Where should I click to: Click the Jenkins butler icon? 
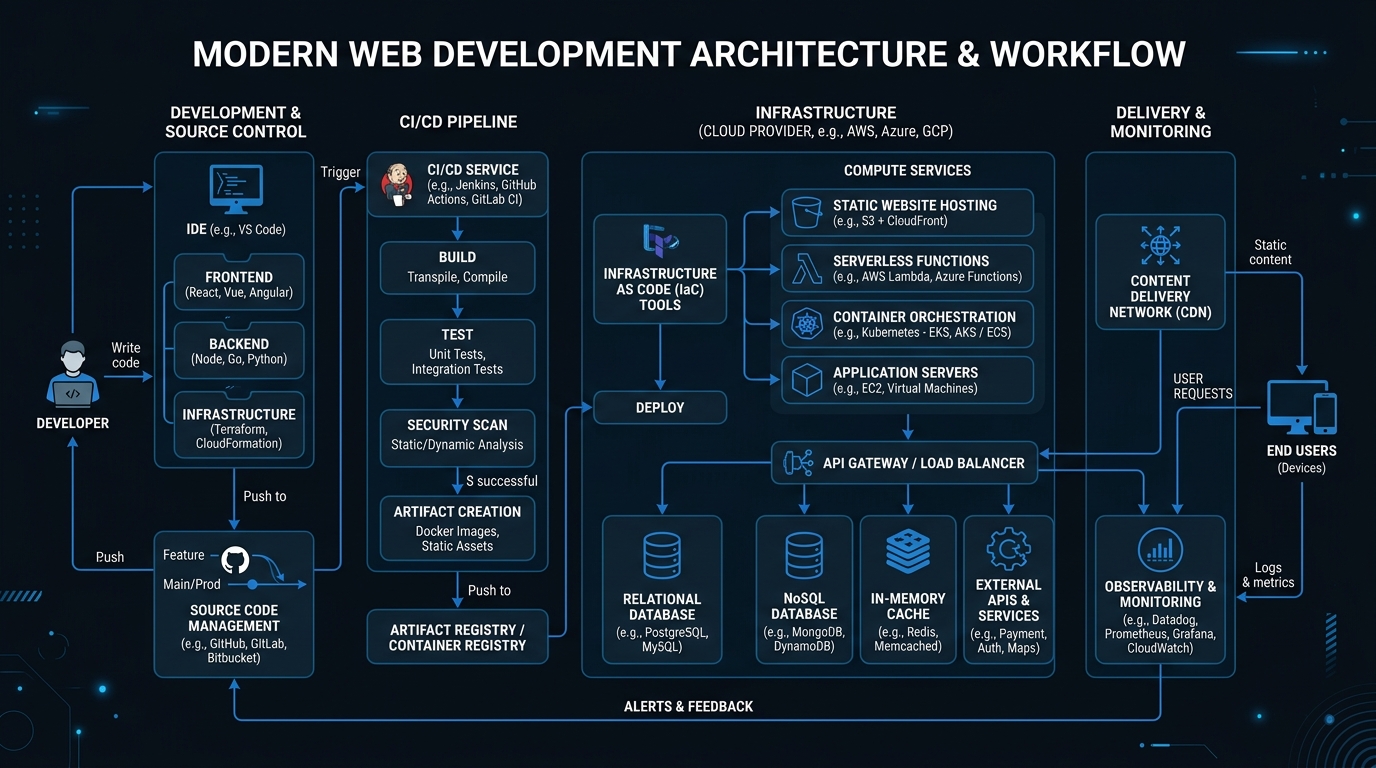point(397,184)
